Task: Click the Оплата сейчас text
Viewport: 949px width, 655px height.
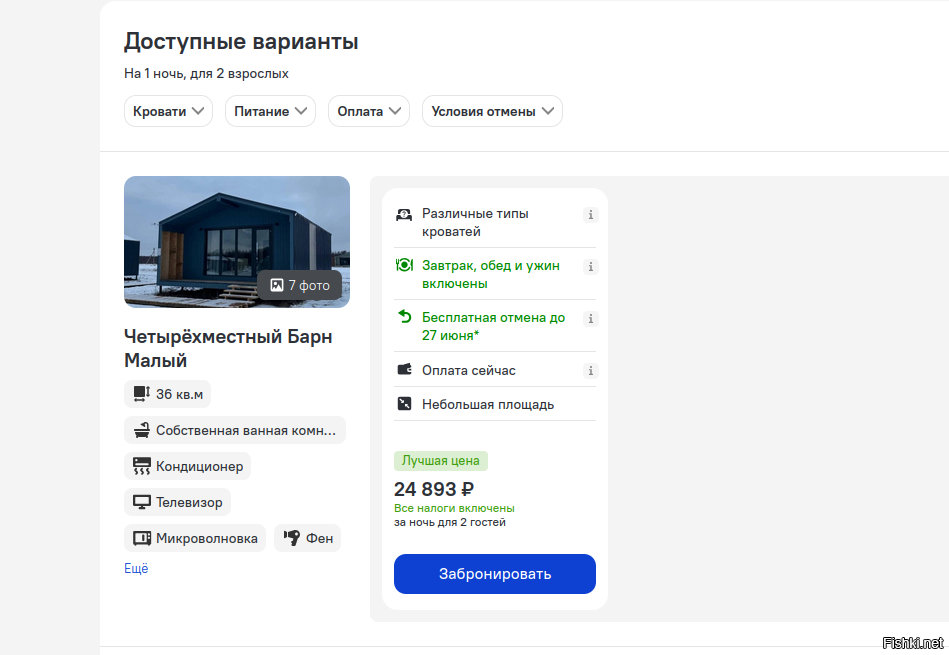Action: pyautogui.click(x=468, y=370)
